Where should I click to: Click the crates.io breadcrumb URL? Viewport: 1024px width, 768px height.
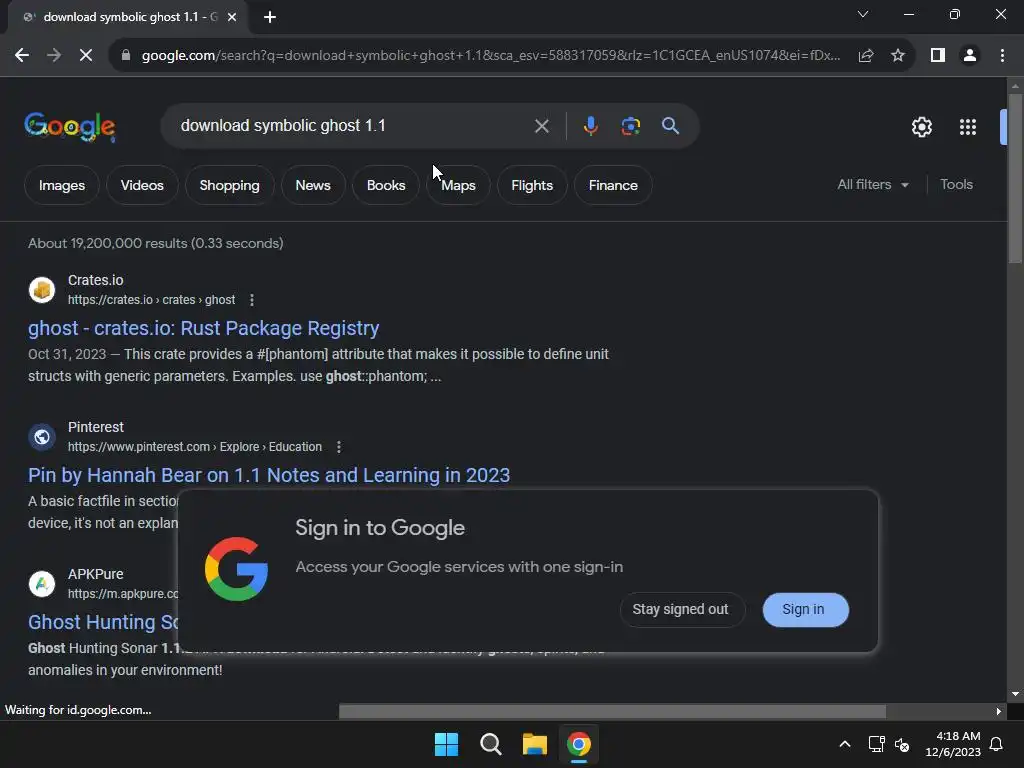click(x=152, y=300)
